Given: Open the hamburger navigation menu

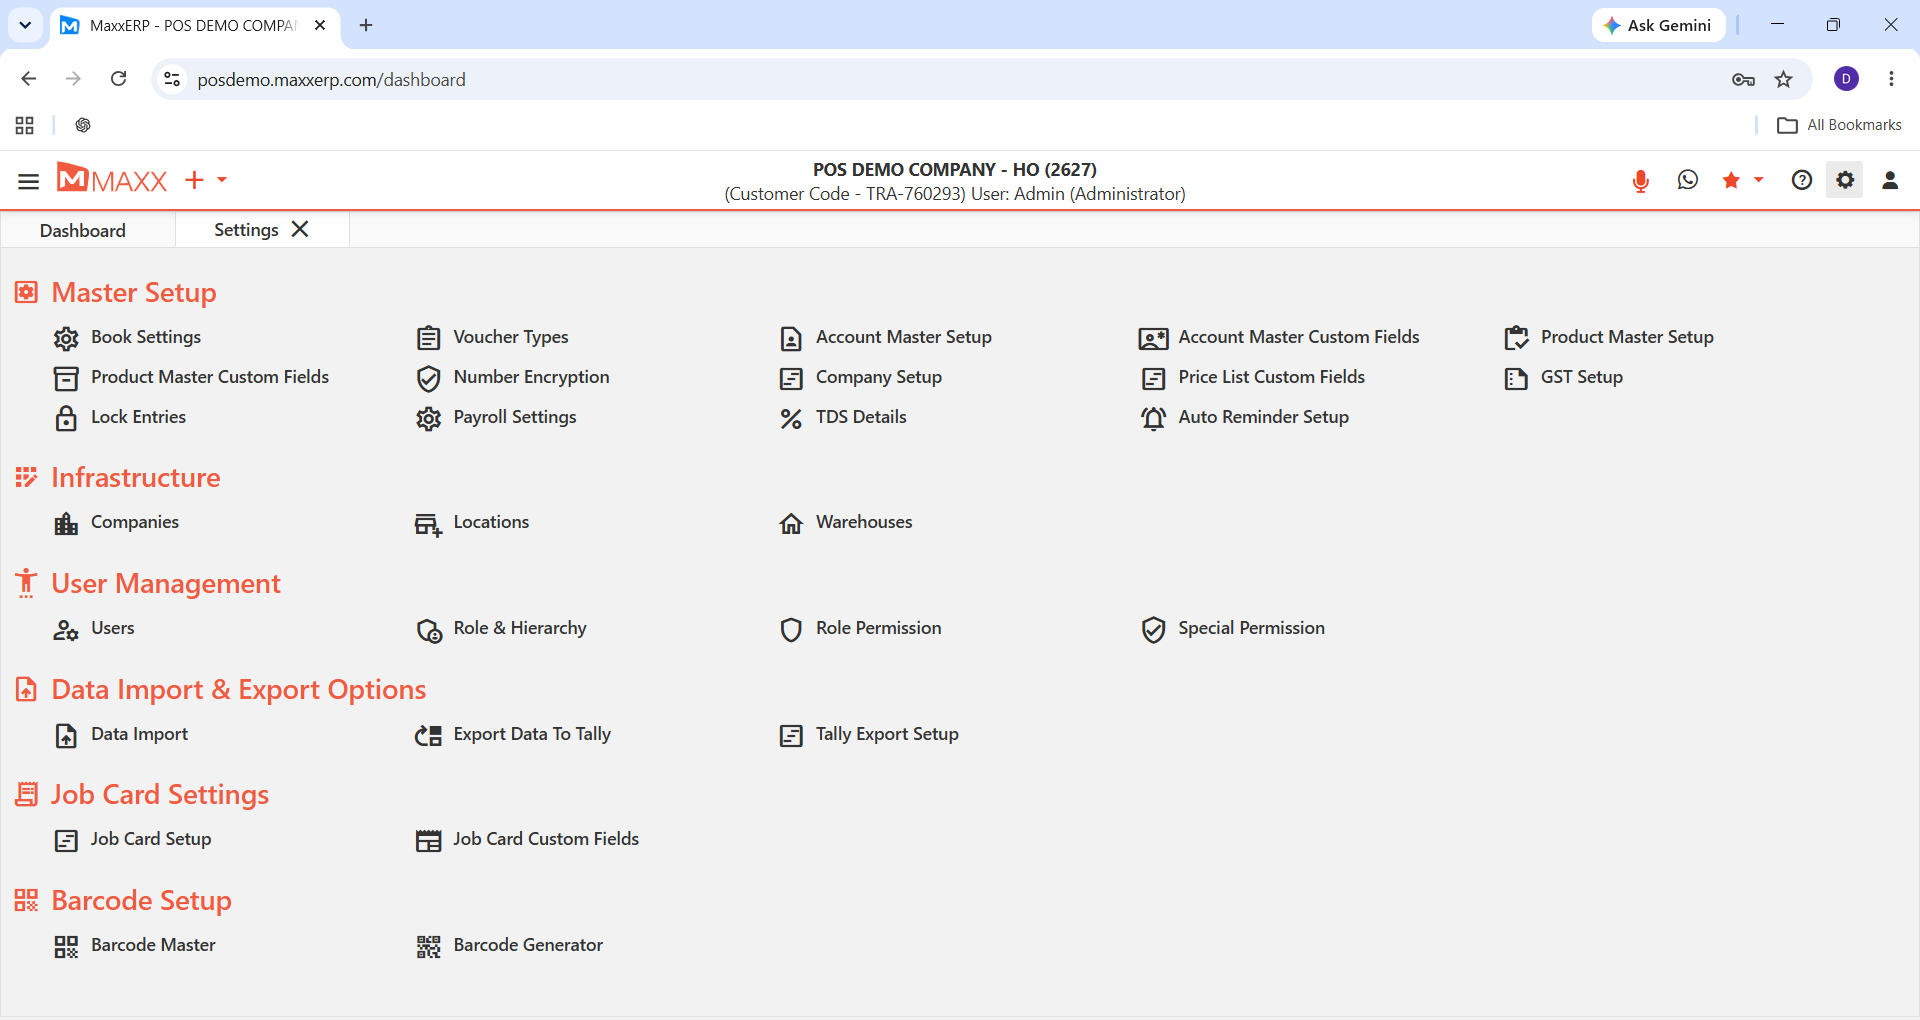Looking at the screenshot, I should point(28,181).
